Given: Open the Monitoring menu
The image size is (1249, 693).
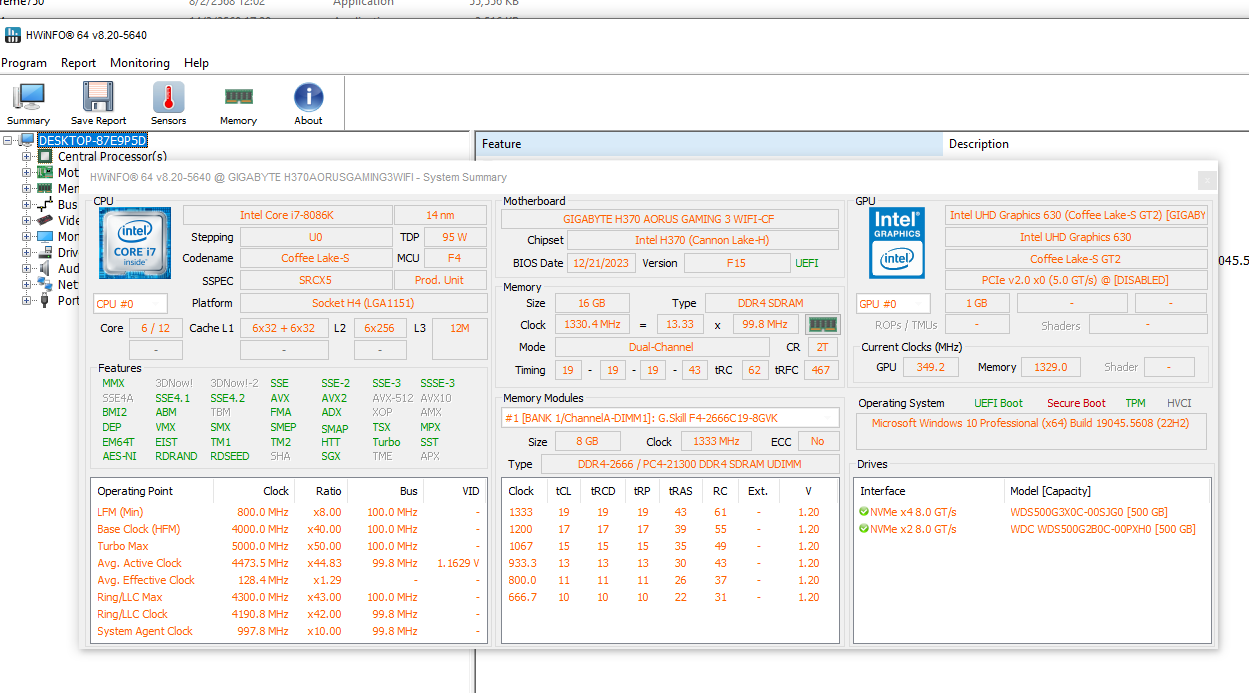Looking at the screenshot, I should click(140, 62).
